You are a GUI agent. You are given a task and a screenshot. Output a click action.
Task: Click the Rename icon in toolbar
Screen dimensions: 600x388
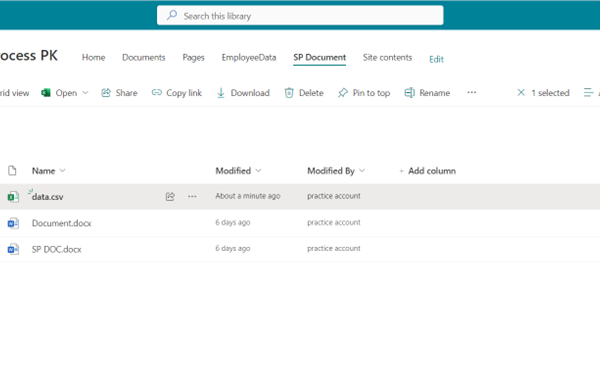(409, 93)
